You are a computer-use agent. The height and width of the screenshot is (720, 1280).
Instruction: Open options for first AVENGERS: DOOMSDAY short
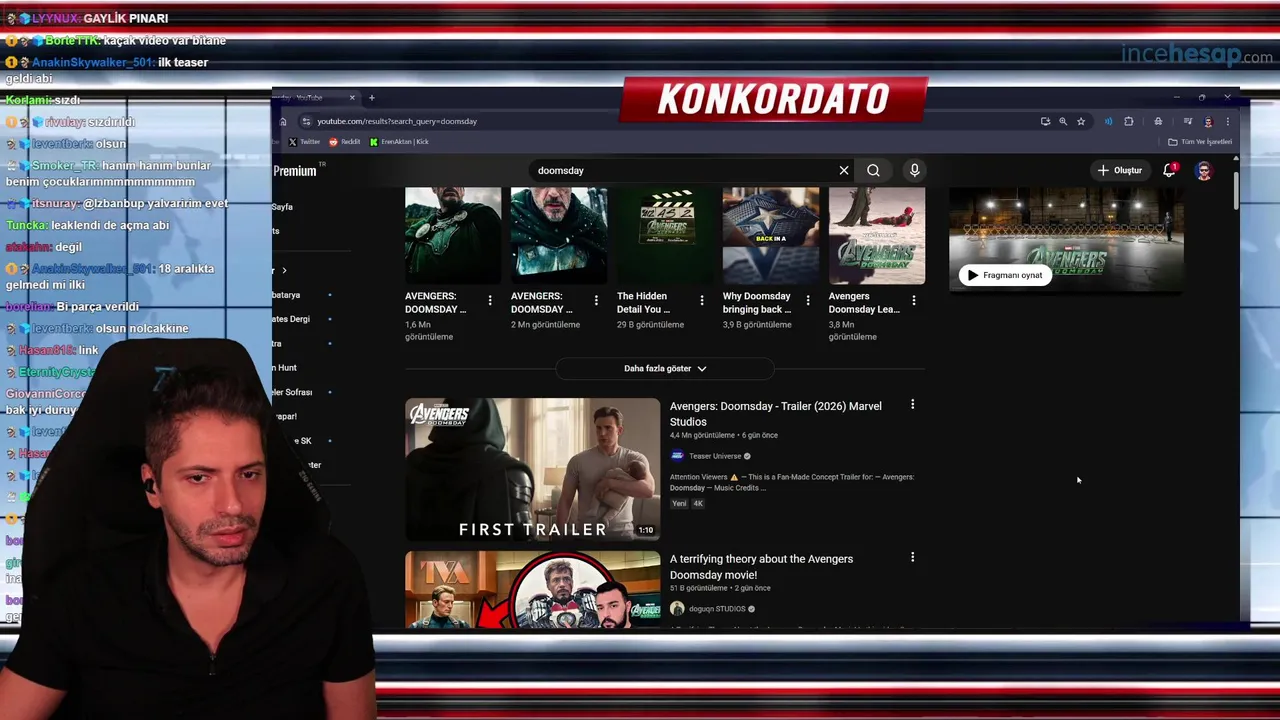(x=490, y=300)
